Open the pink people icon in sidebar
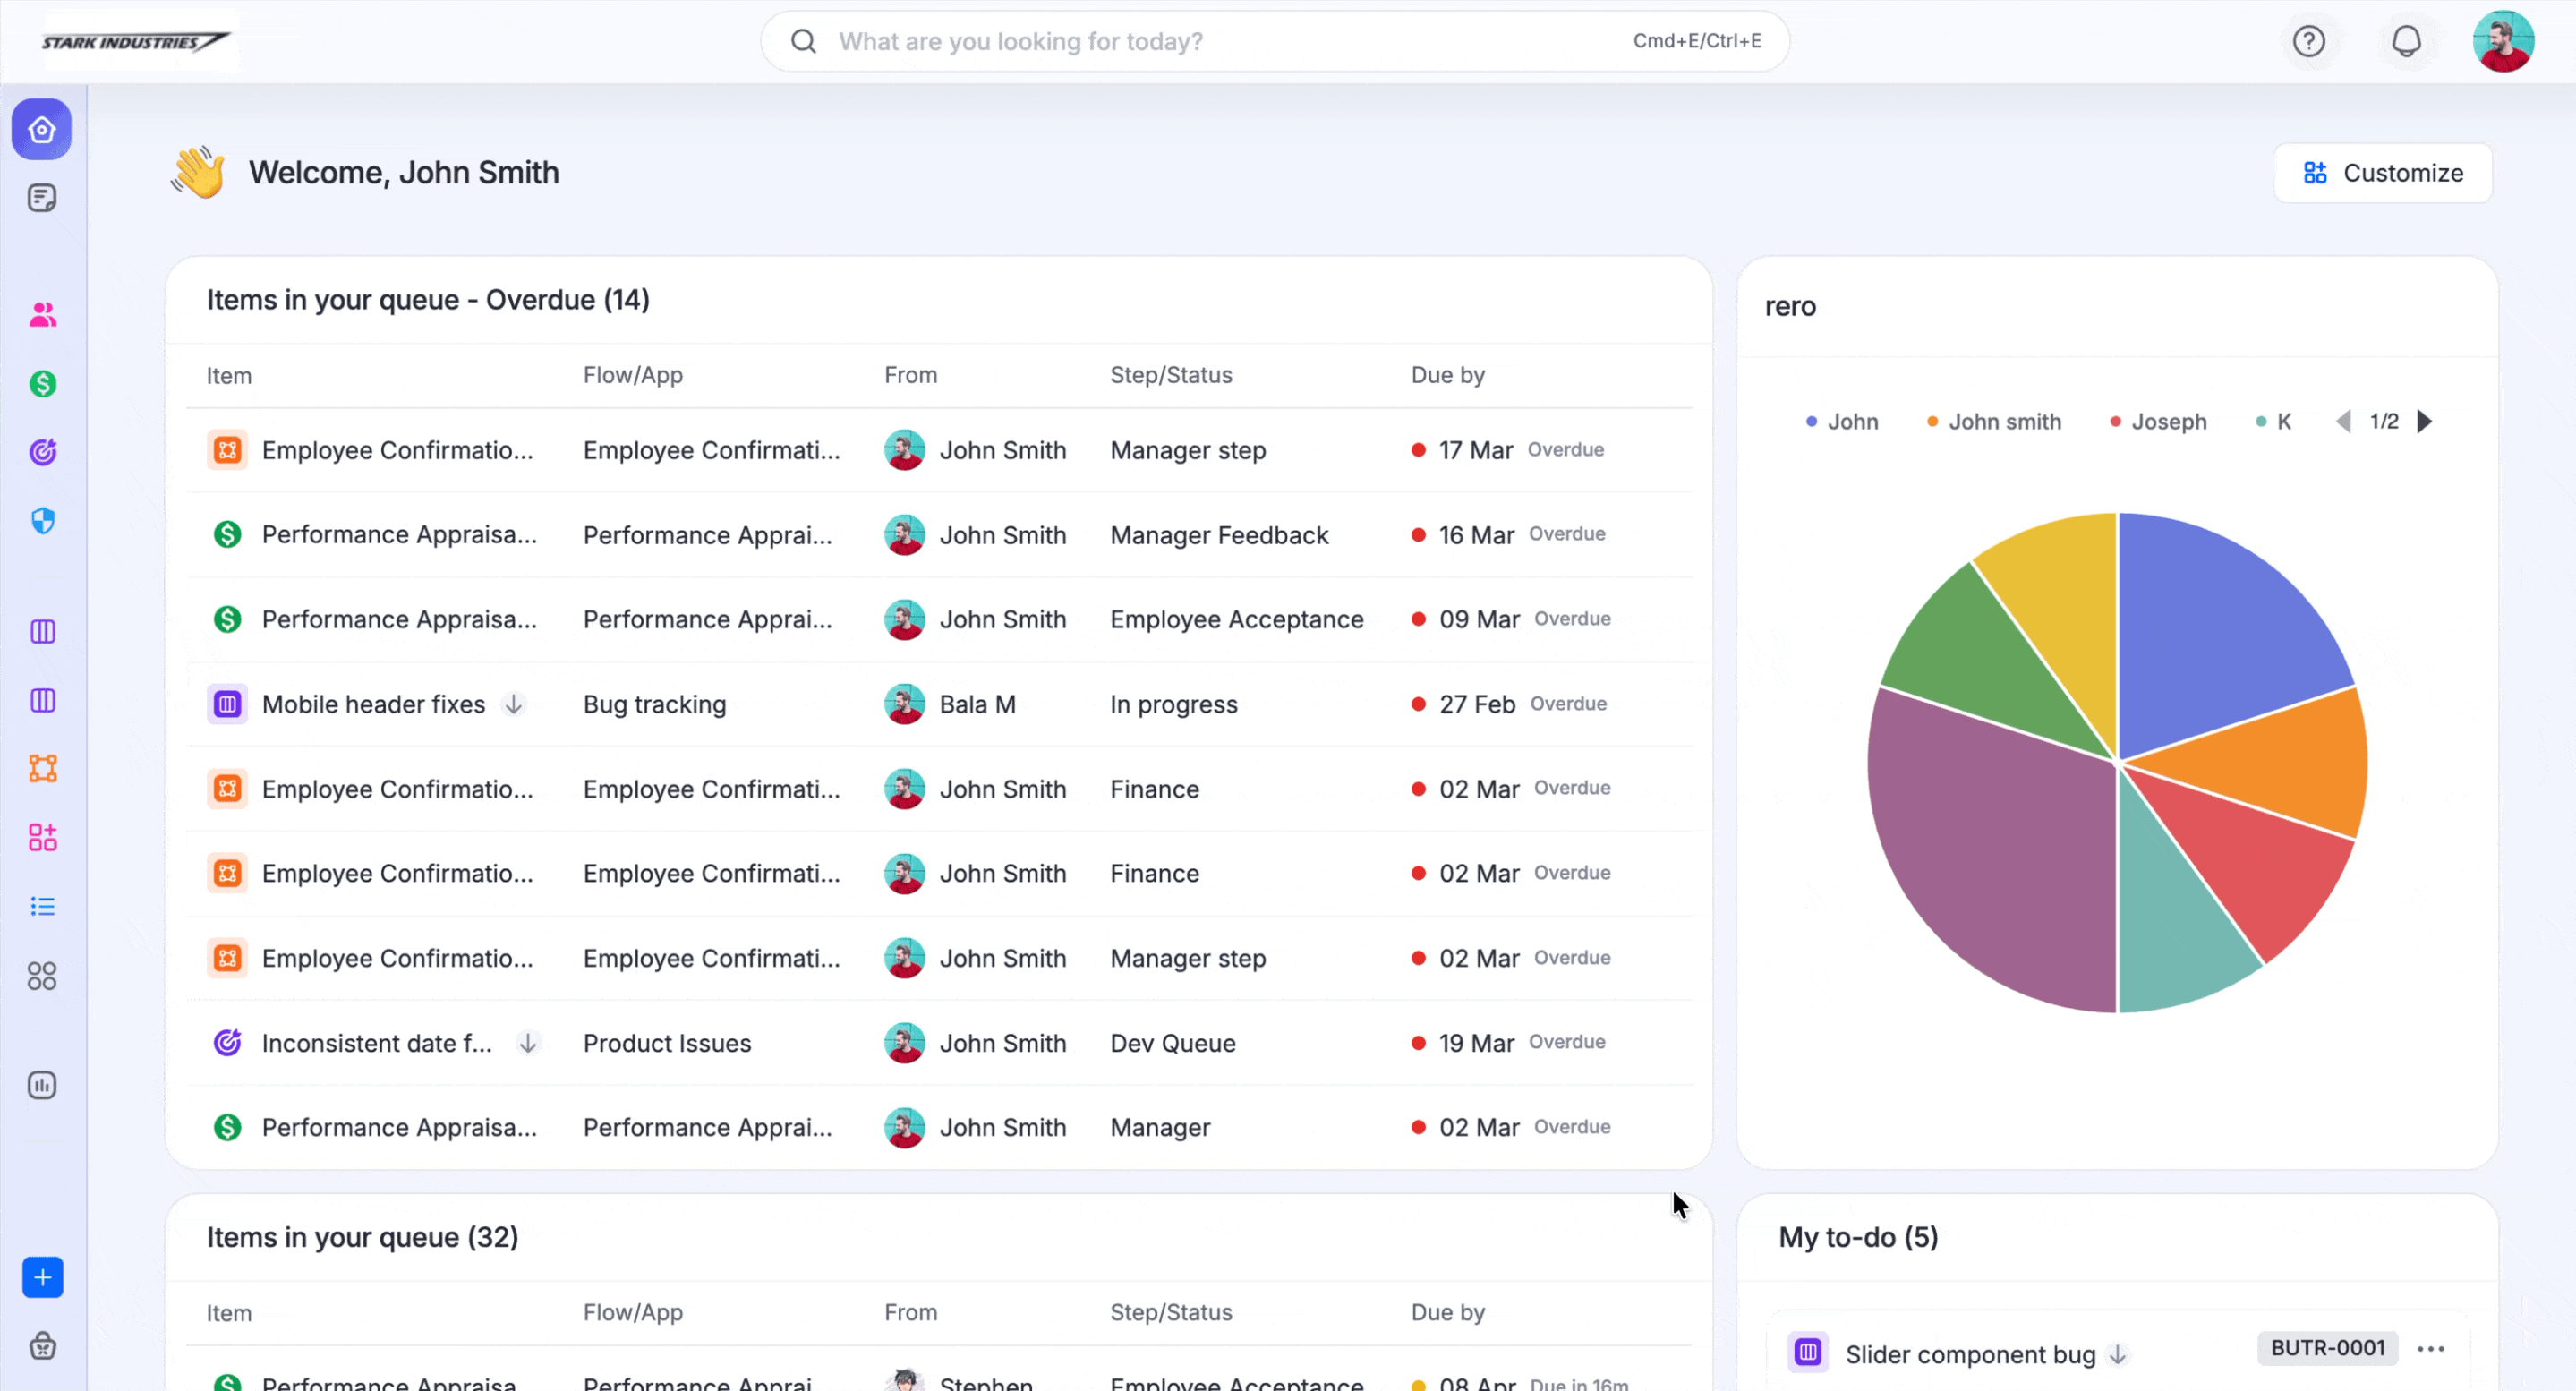 (42, 315)
